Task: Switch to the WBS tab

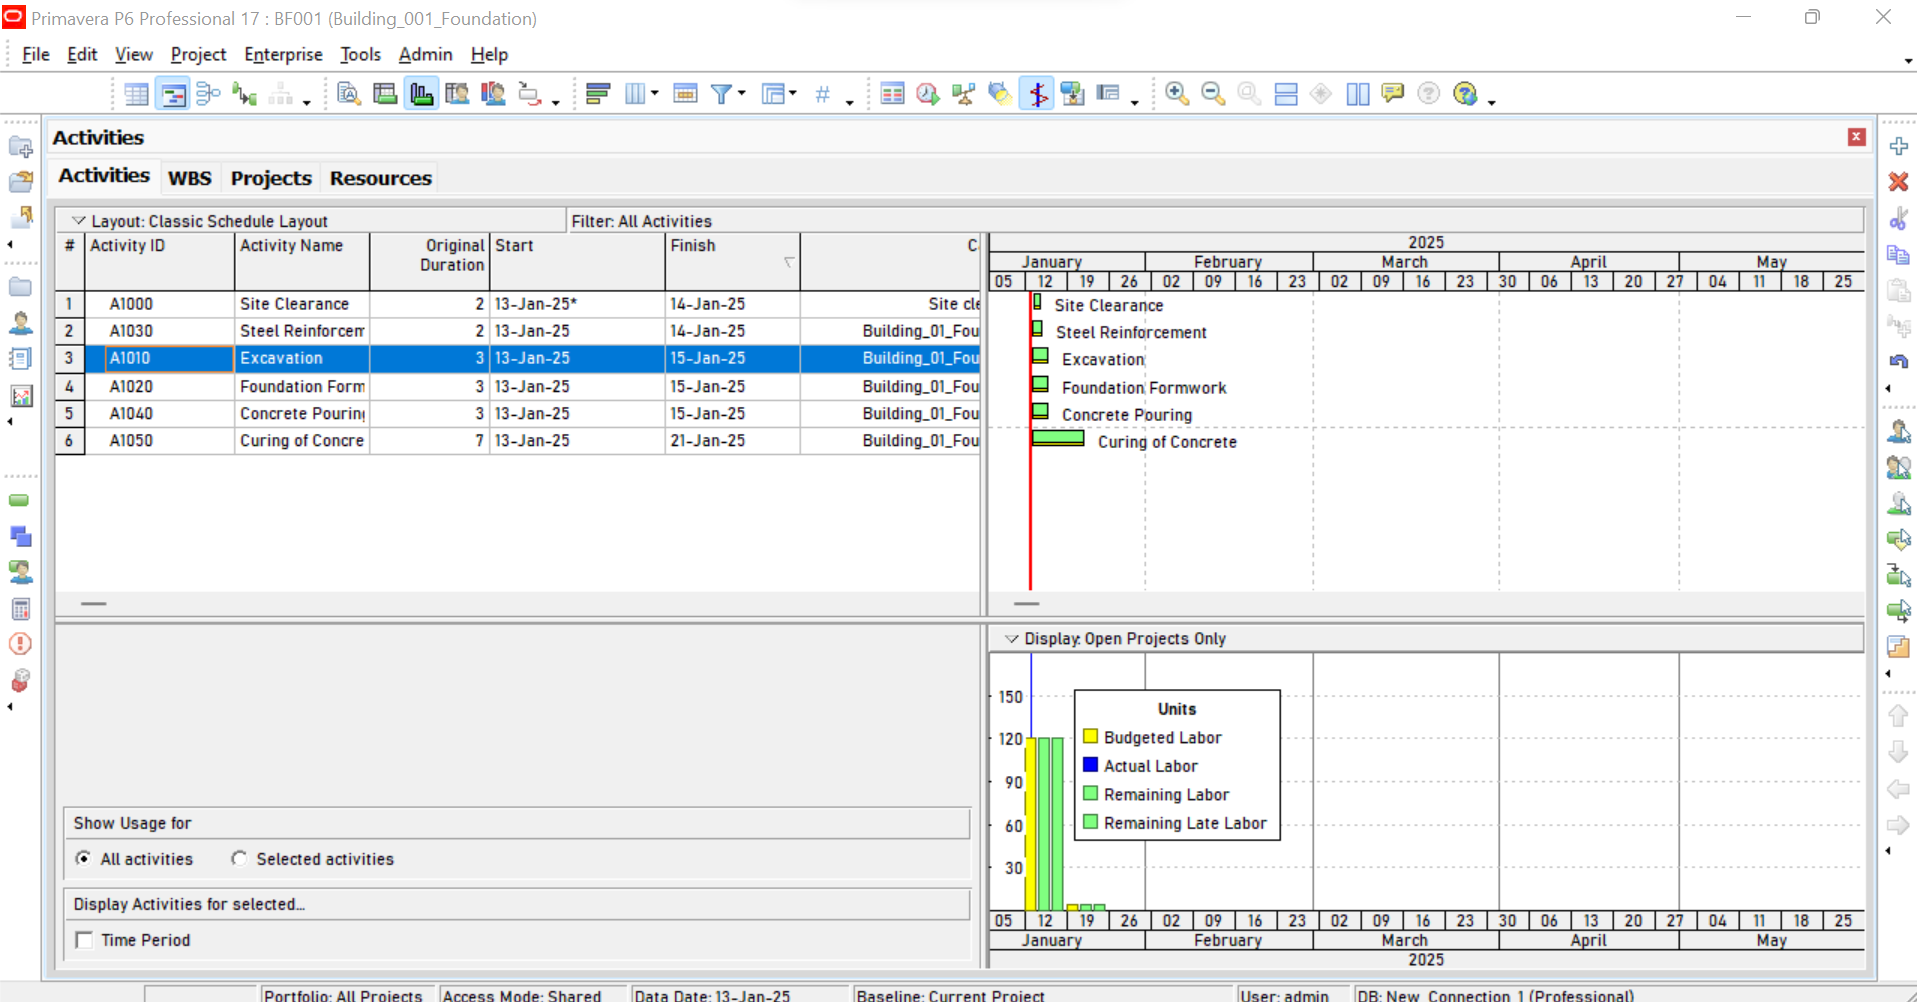Action: (x=189, y=178)
